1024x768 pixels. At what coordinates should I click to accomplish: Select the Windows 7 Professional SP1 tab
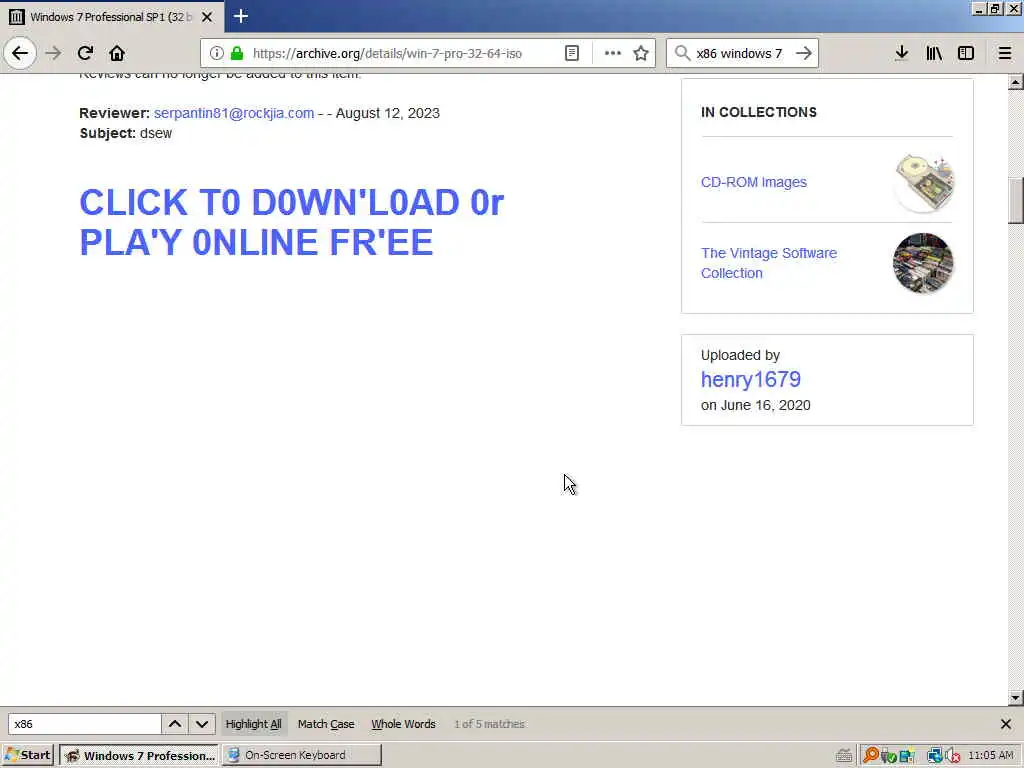coord(112,17)
